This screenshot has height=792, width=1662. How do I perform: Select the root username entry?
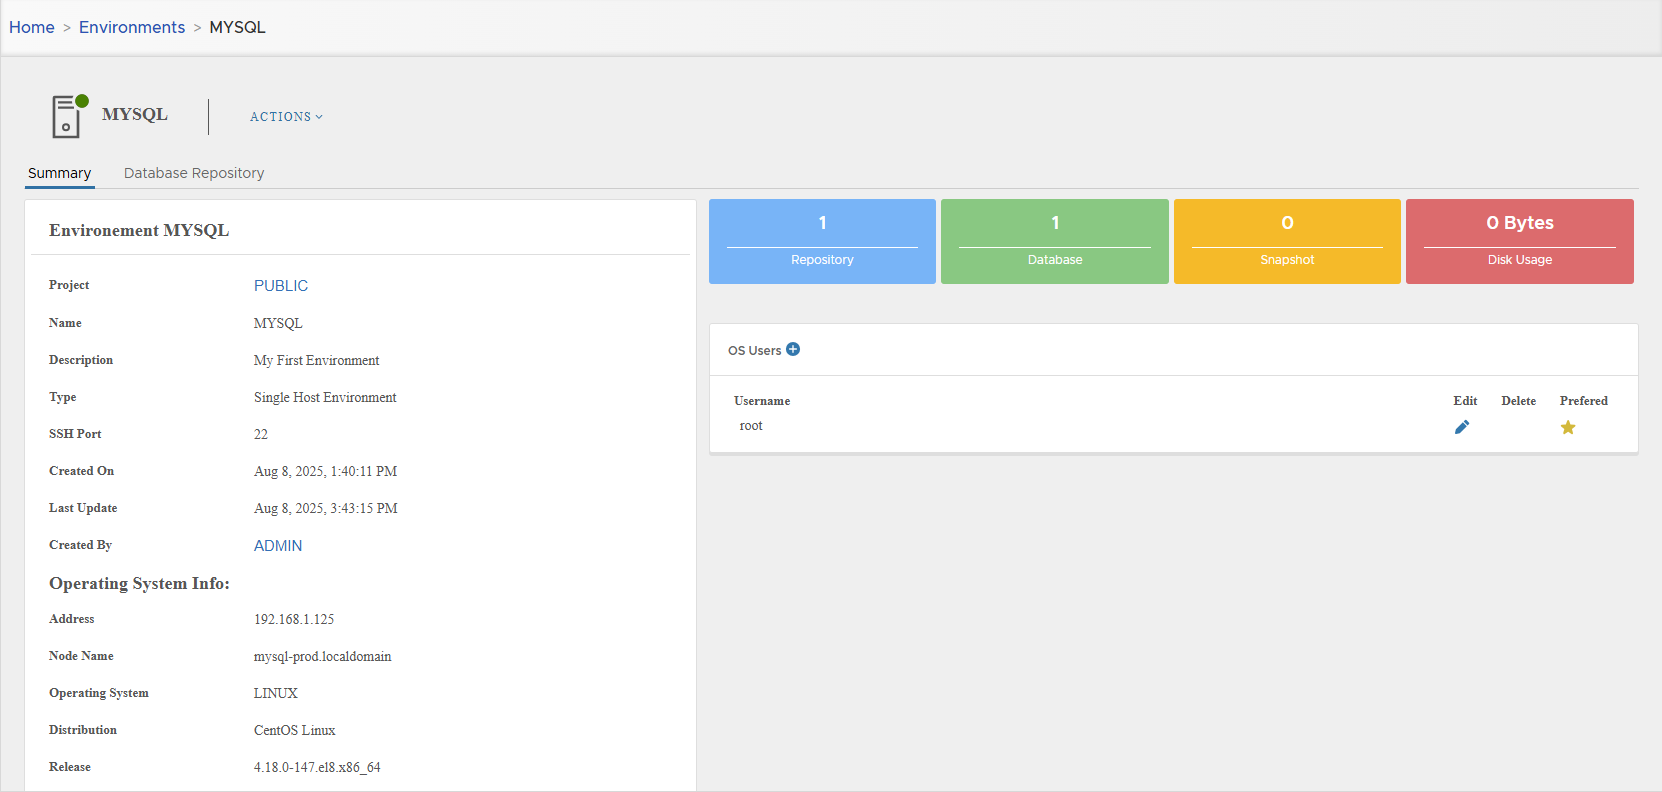(751, 426)
